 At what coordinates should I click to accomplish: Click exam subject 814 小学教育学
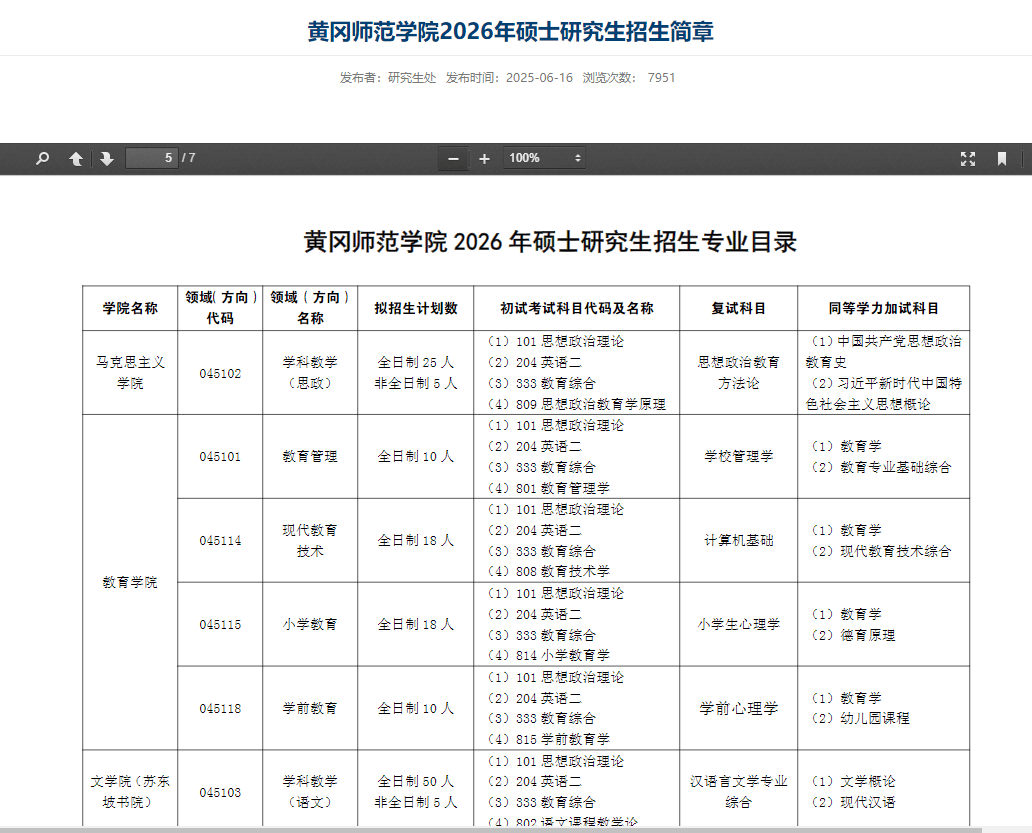click(x=563, y=655)
